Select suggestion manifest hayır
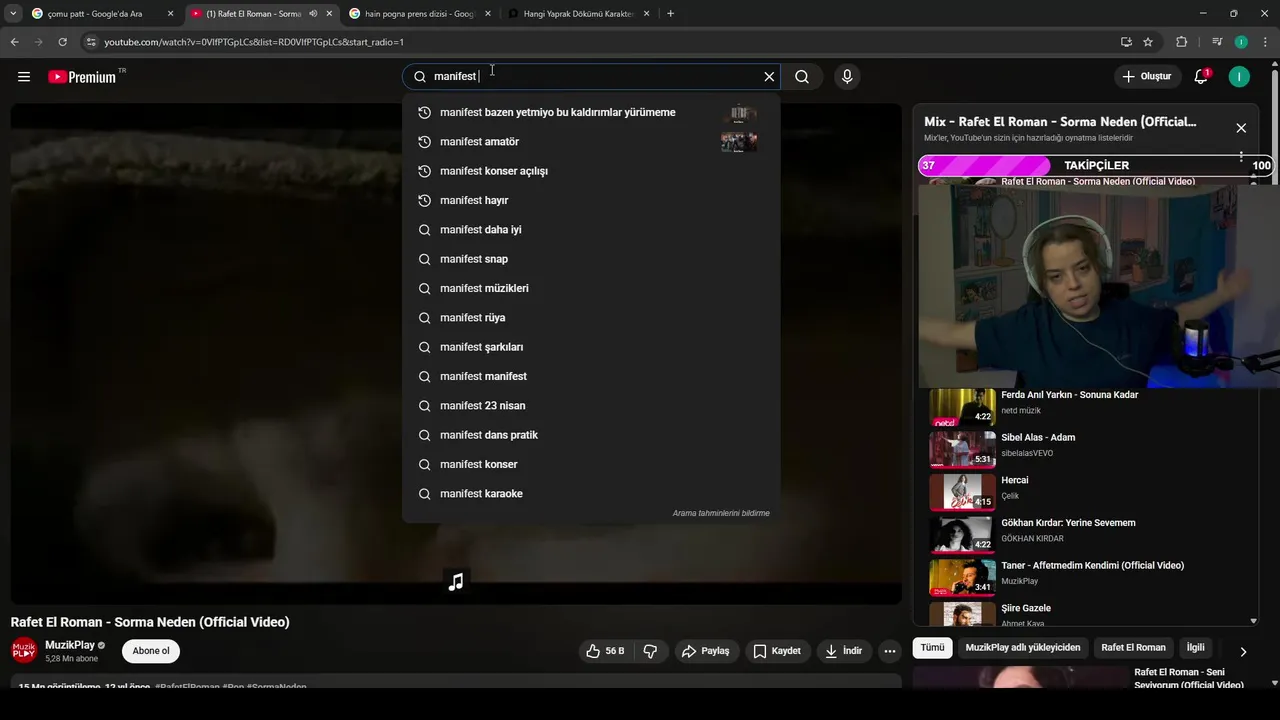This screenshot has width=1280, height=720. [x=591, y=200]
